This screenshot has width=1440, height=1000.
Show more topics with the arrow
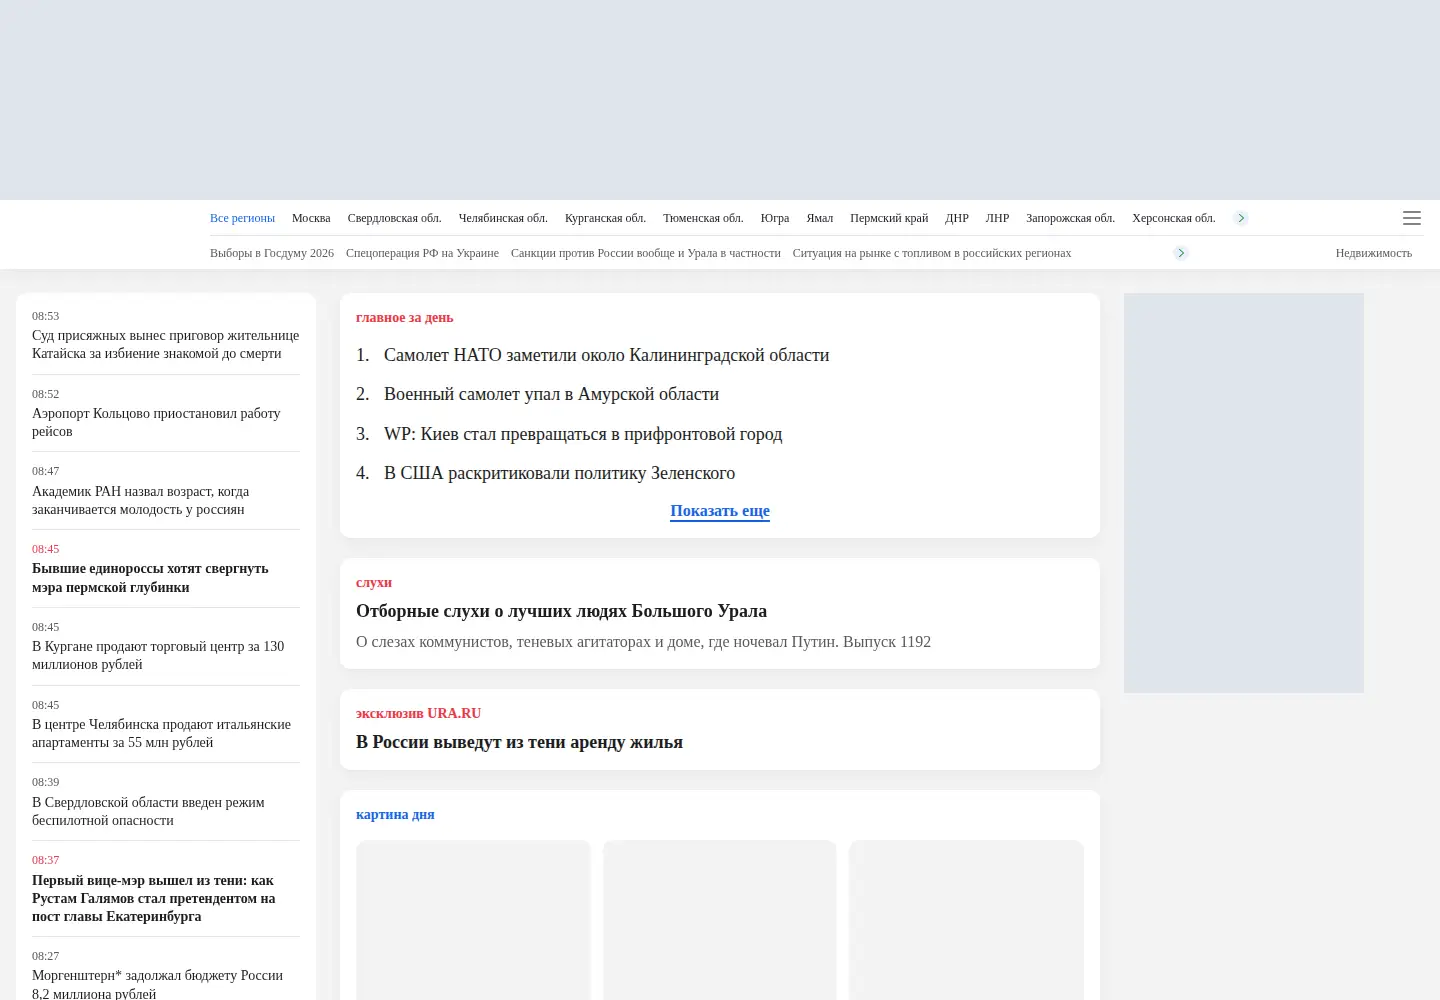[1181, 253]
